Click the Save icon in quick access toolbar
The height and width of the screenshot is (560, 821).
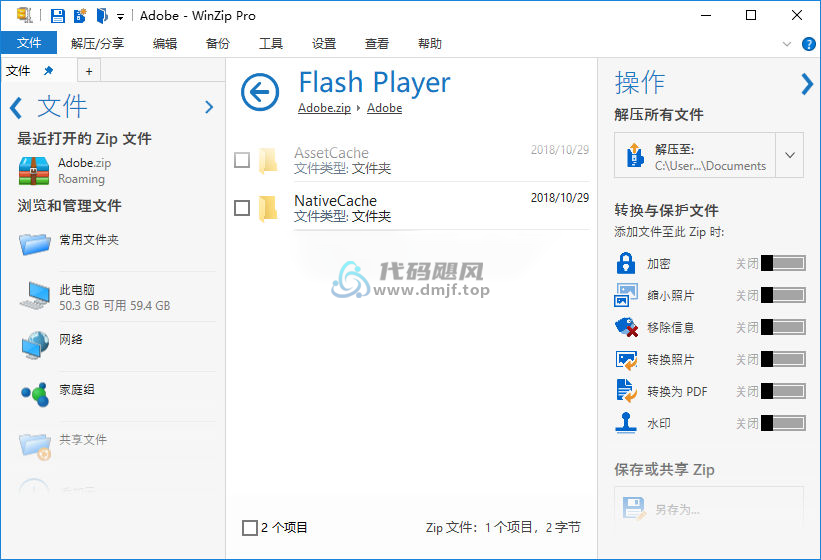(58, 16)
